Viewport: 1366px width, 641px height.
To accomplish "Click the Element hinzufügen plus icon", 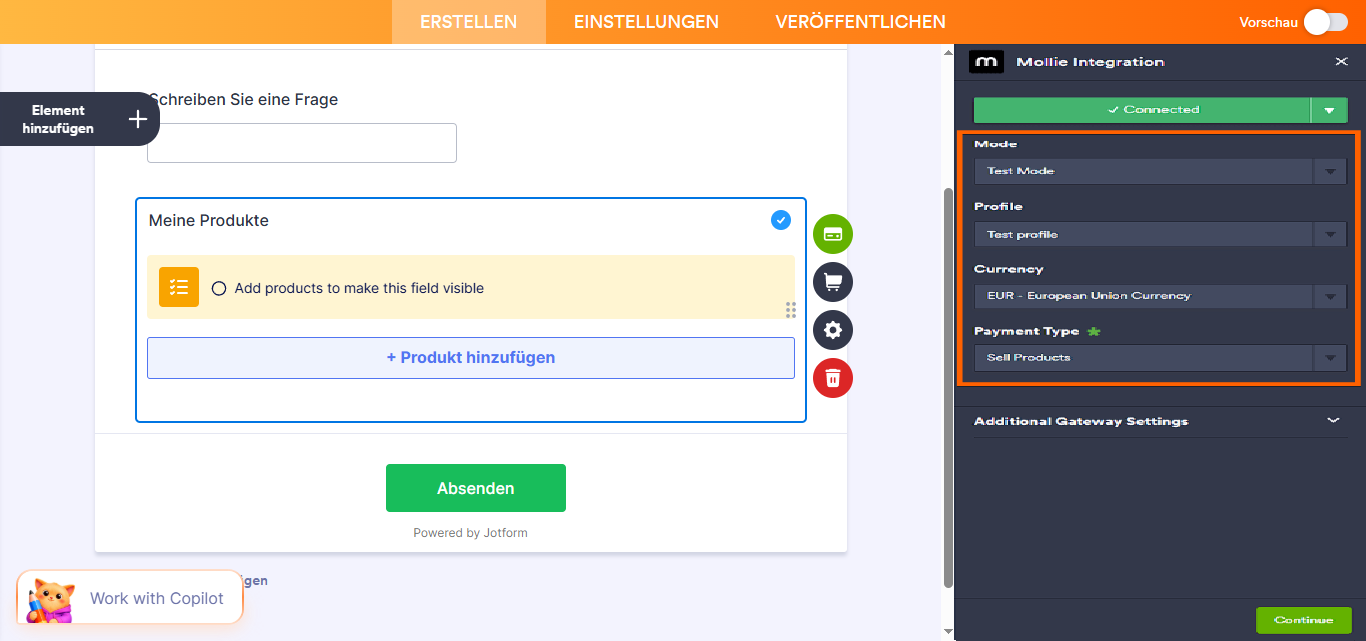I will [137, 119].
